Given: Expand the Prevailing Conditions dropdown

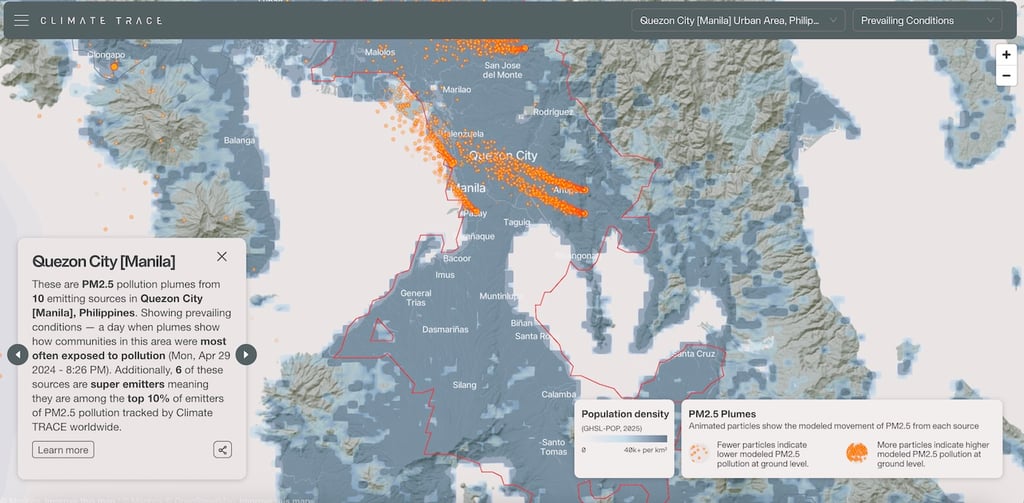Looking at the screenshot, I should pyautogui.click(x=926, y=20).
